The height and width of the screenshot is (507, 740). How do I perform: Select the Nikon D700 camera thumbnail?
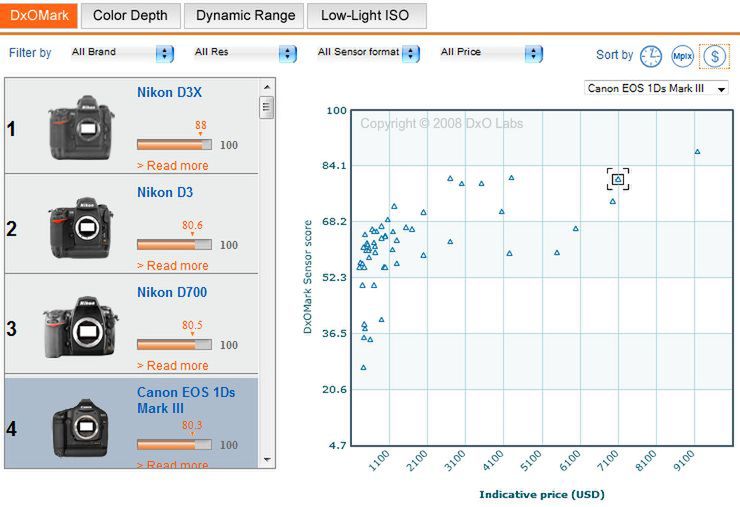click(x=80, y=327)
